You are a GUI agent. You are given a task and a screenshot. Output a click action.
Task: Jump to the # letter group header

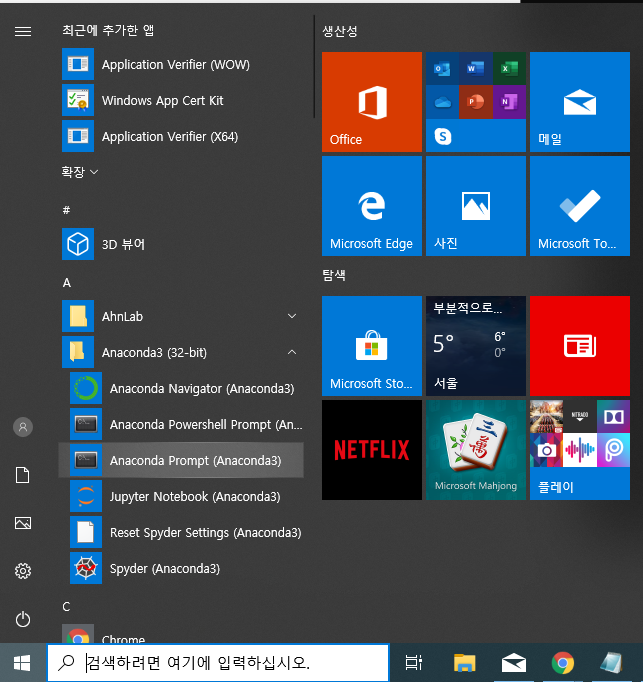point(66,210)
